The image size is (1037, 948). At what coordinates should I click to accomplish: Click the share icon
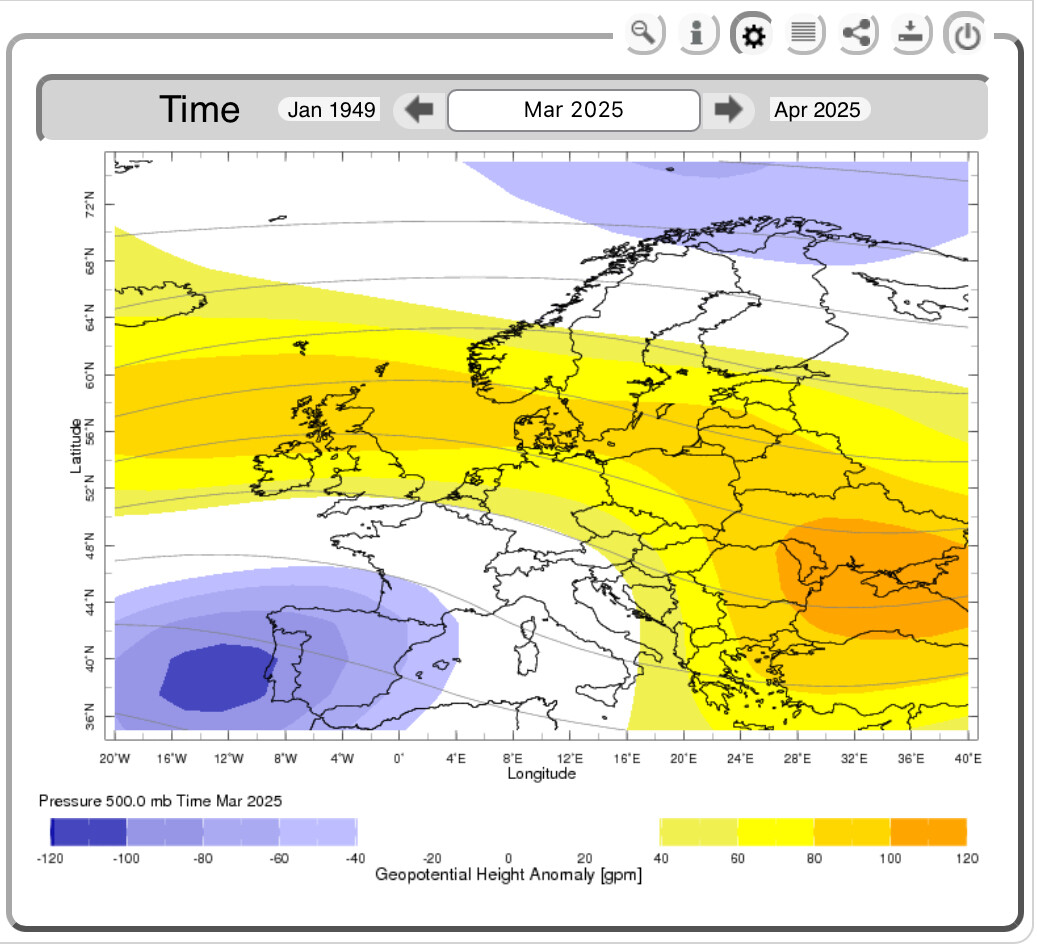click(858, 33)
